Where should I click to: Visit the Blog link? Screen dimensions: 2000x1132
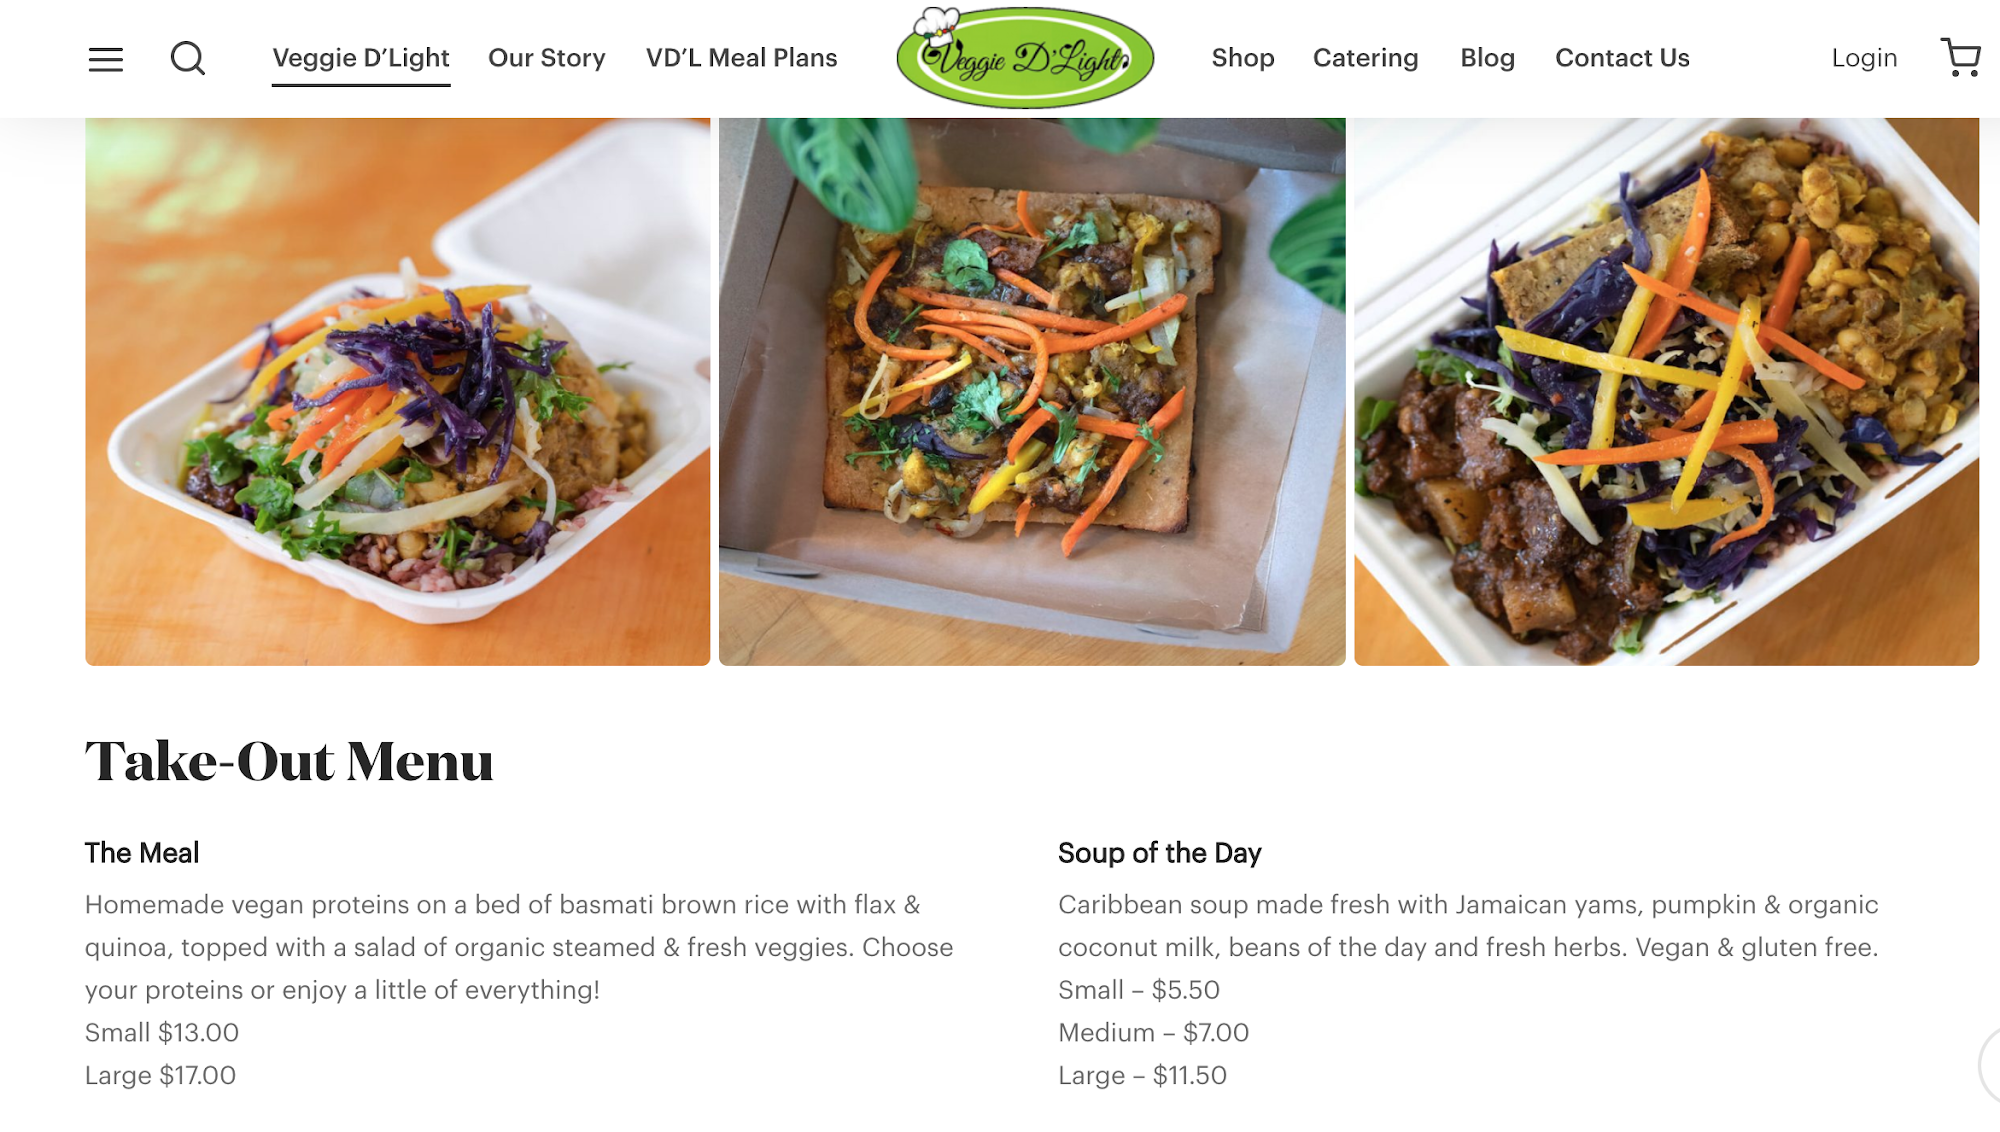[1488, 58]
